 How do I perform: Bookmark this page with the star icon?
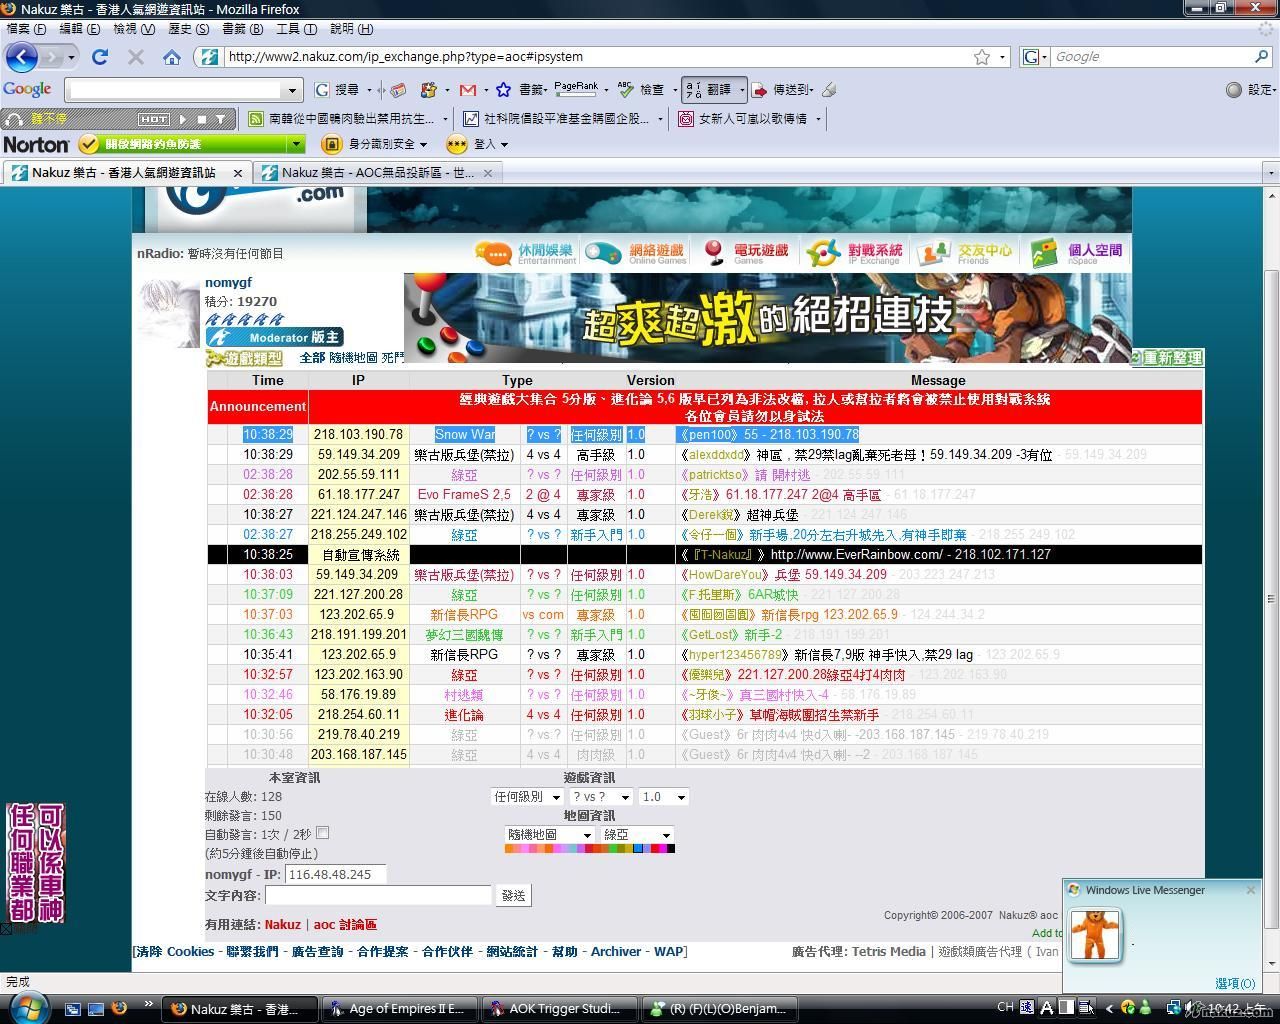click(982, 57)
